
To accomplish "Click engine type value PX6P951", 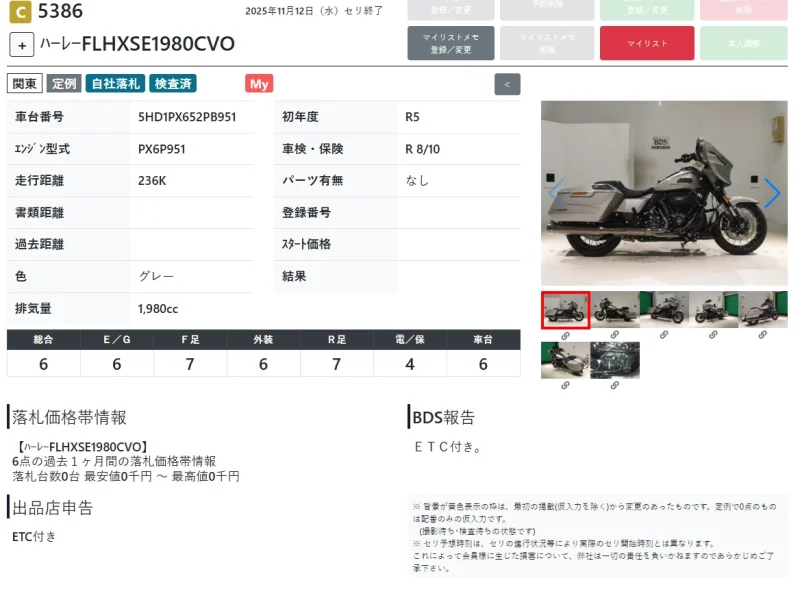I will click(162, 149).
